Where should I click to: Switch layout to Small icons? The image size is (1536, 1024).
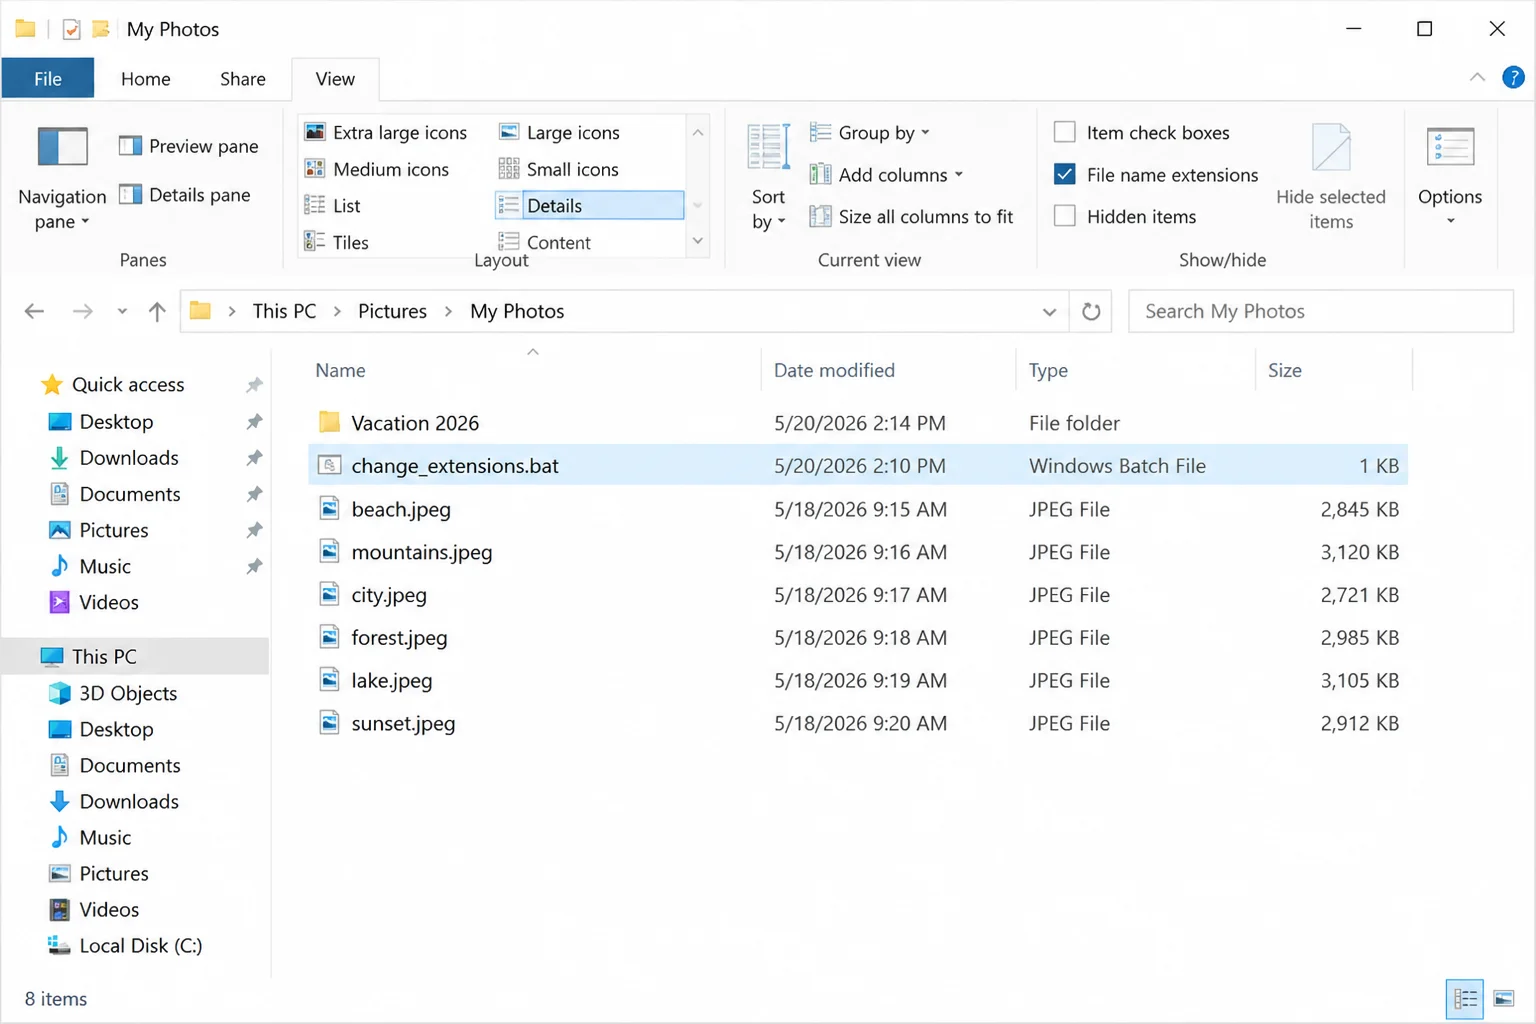pos(559,169)
